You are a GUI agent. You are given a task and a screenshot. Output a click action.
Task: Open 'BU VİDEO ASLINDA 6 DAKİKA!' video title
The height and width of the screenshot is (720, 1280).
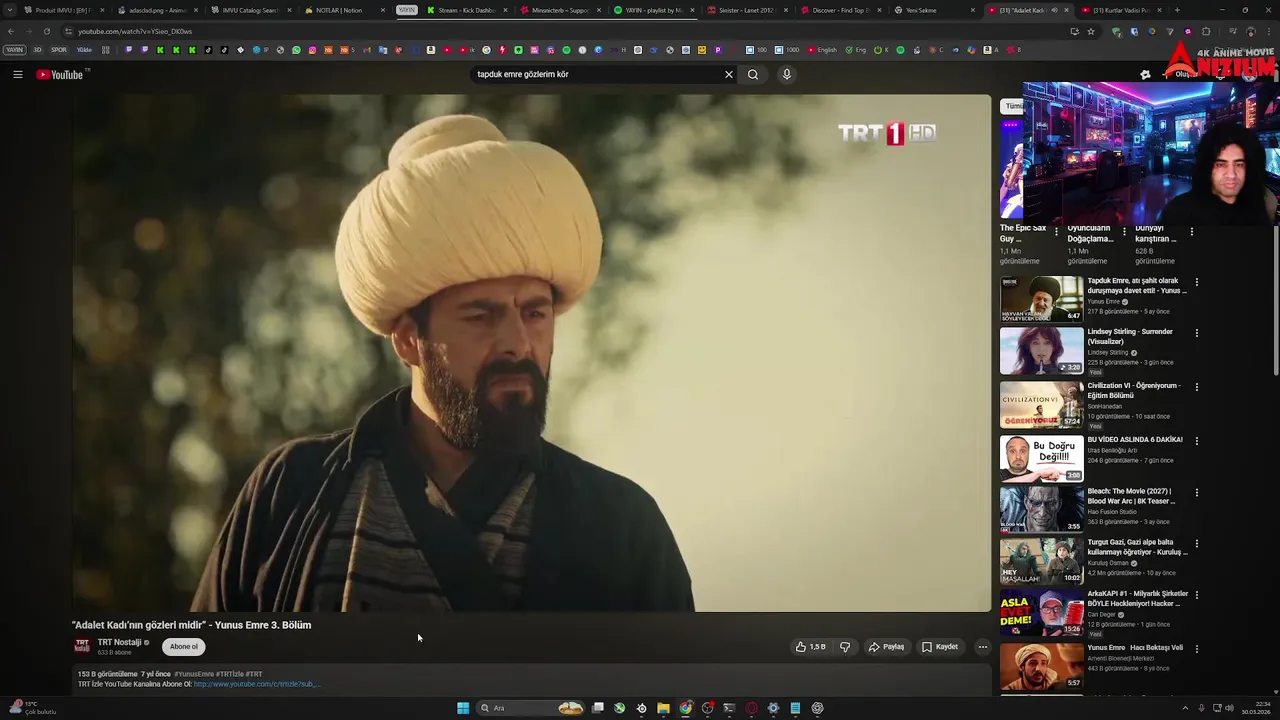pos(1135,440)
